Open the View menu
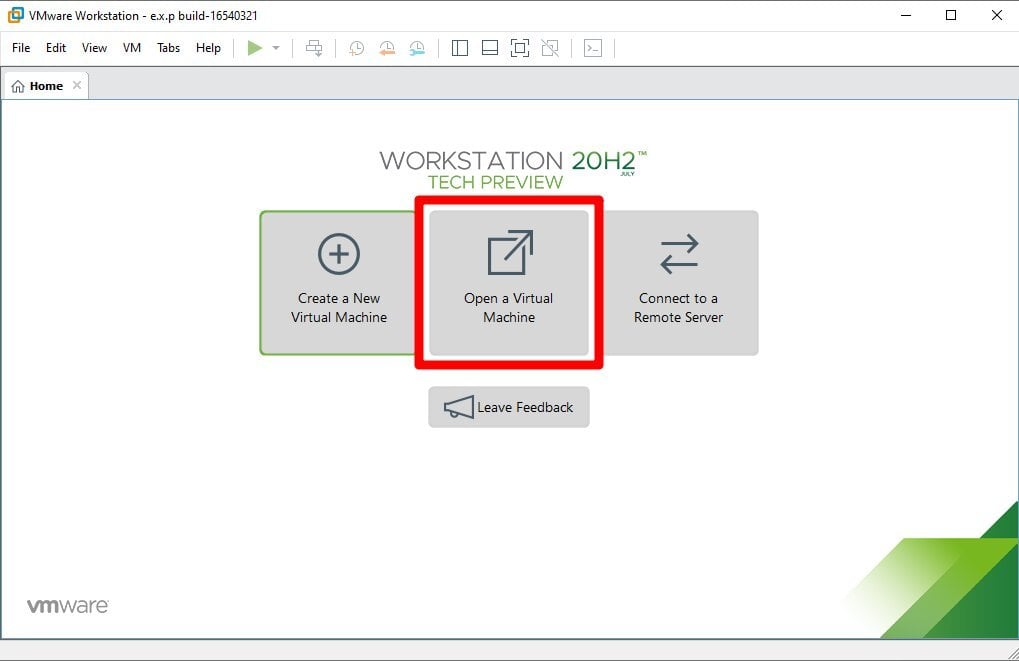Viewport: 1019px width, 661px height. (x=94, y=47)
